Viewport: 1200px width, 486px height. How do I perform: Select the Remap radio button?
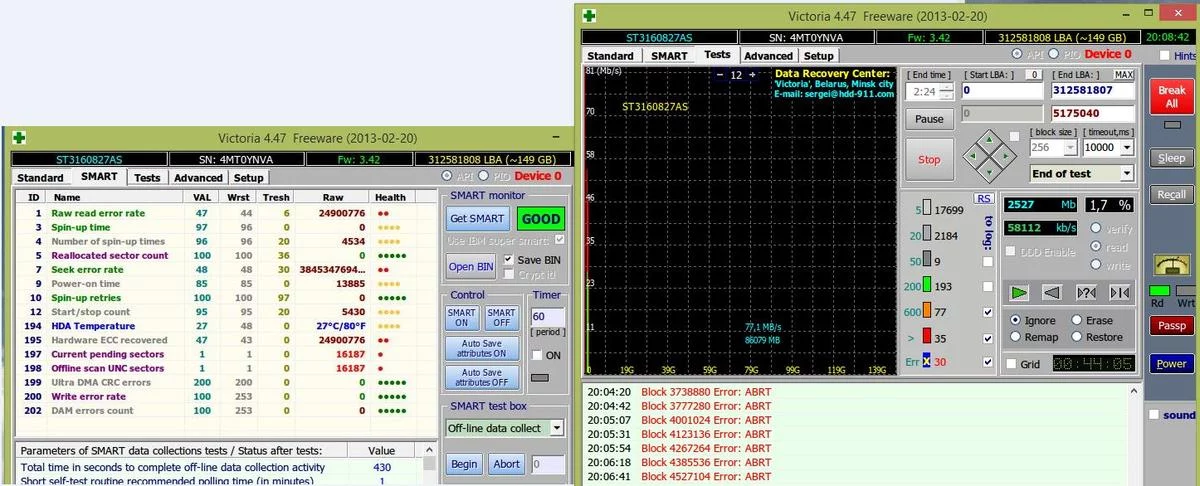[1017, 338]
